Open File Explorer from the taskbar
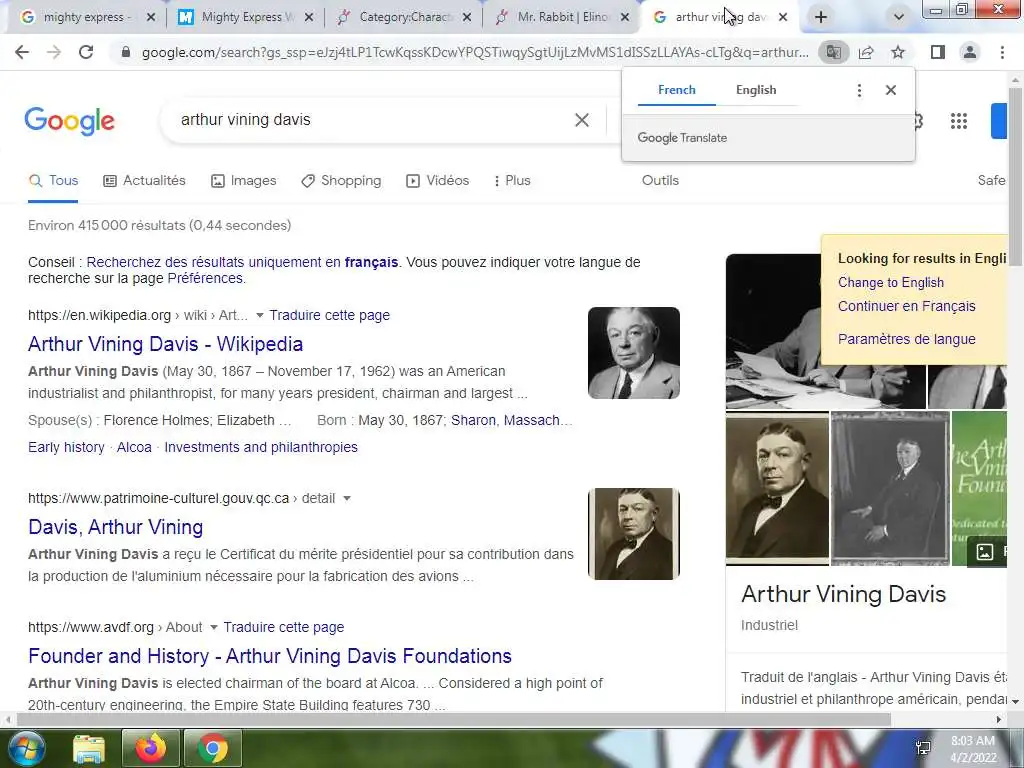The image size is (1024, 768). click(89, 748)
